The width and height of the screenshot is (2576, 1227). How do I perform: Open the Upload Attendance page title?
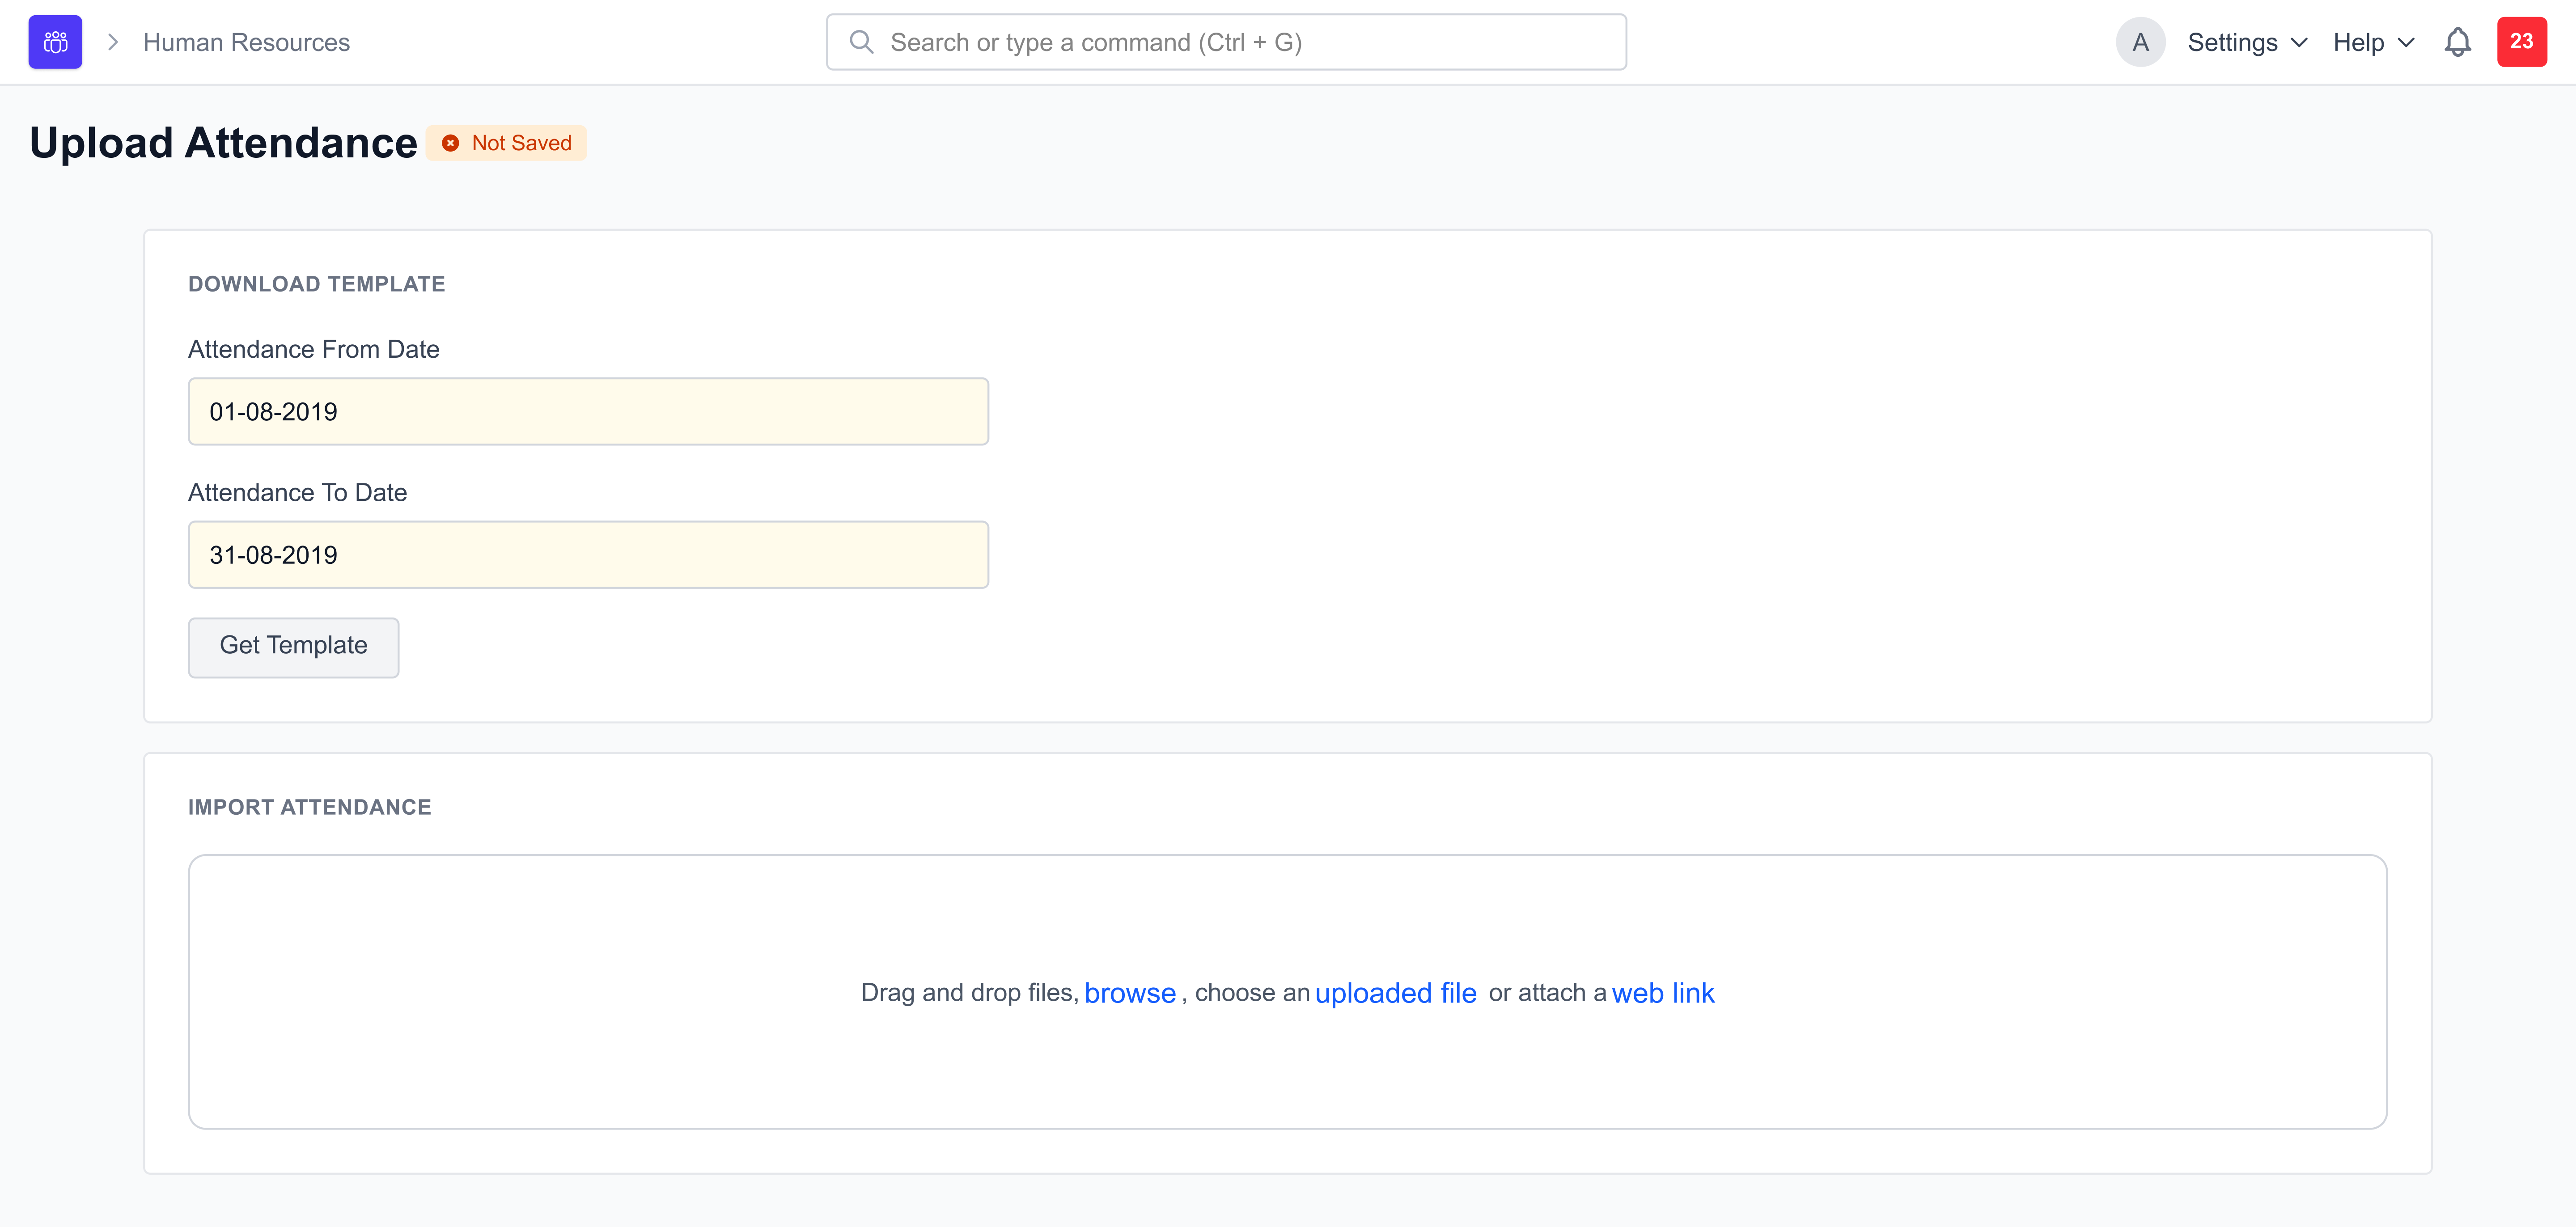click(222, 142)
